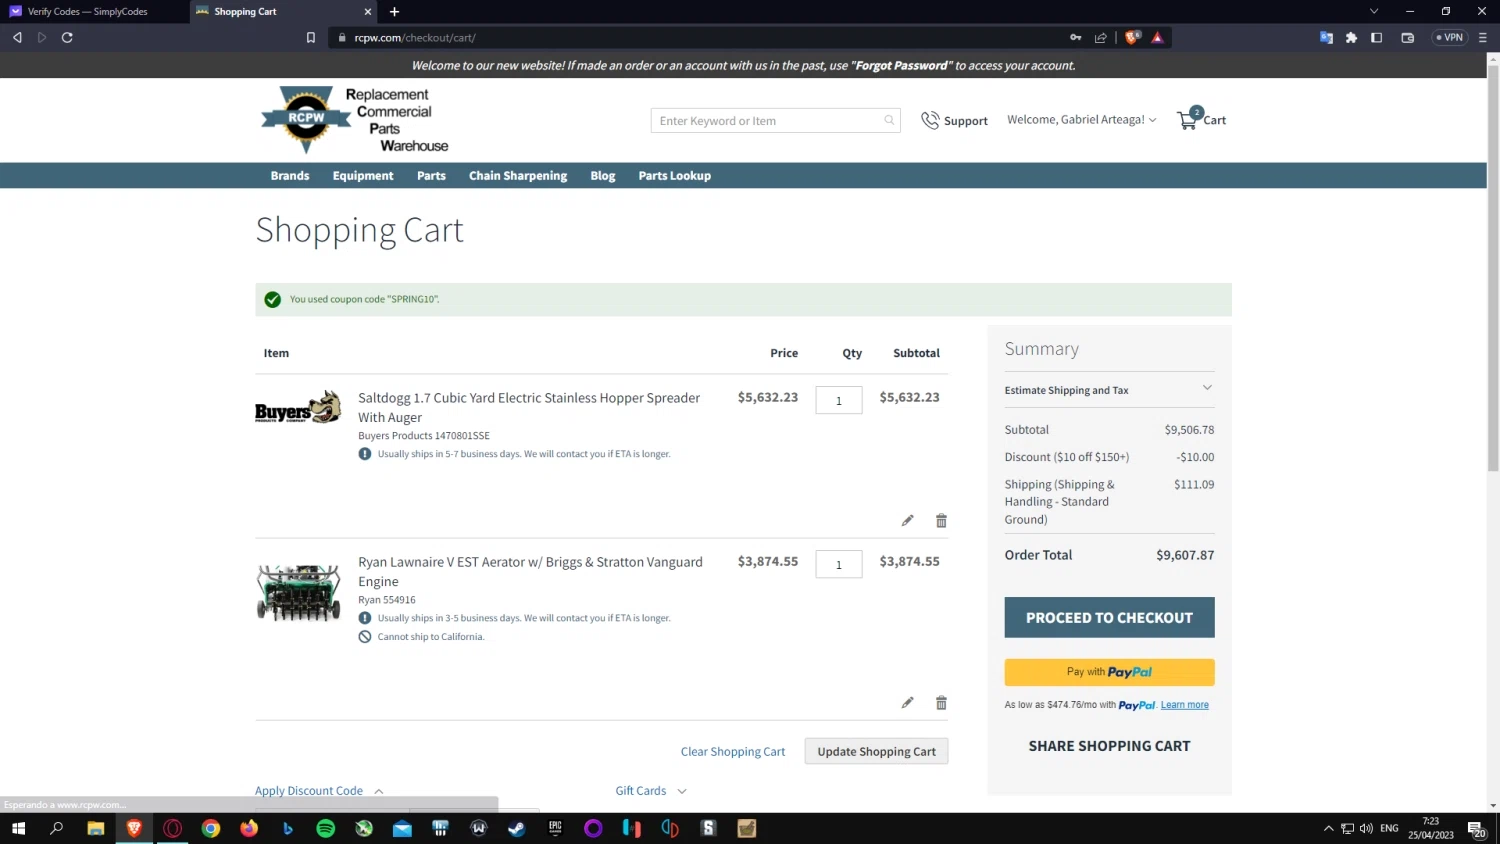Open Saltdogg Hopper Spreader product link
Image resolution: width=1500 pixels, height=844 pixels.
529,407
